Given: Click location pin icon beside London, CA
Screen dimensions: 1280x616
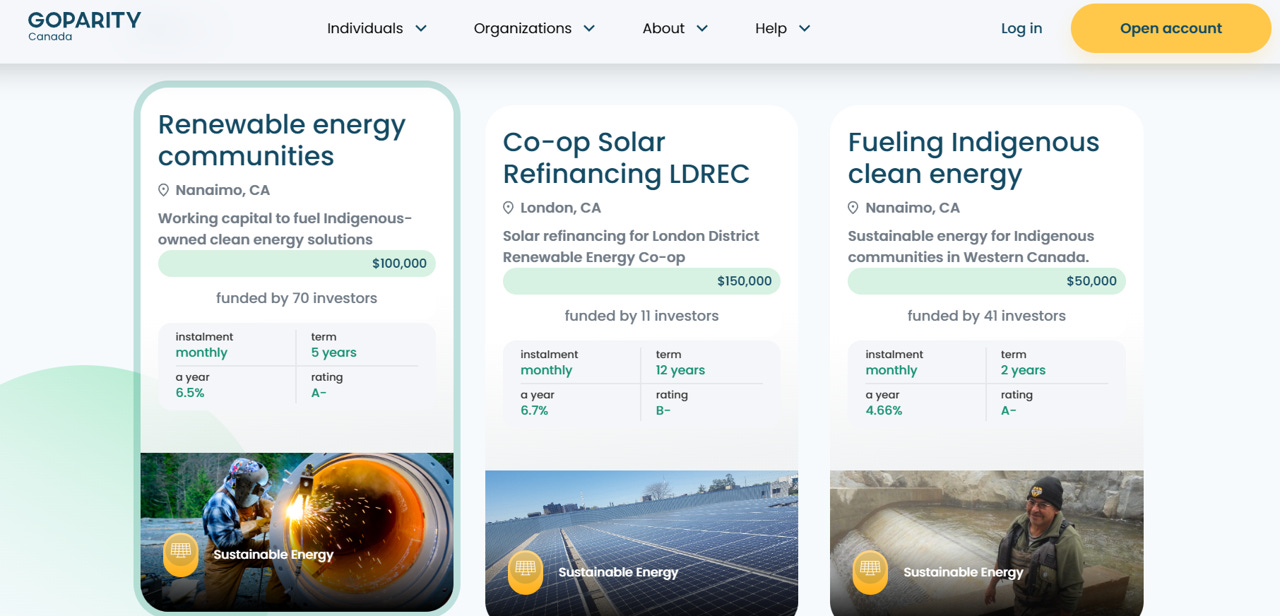Looking at the screenshot, I should 508,208.
